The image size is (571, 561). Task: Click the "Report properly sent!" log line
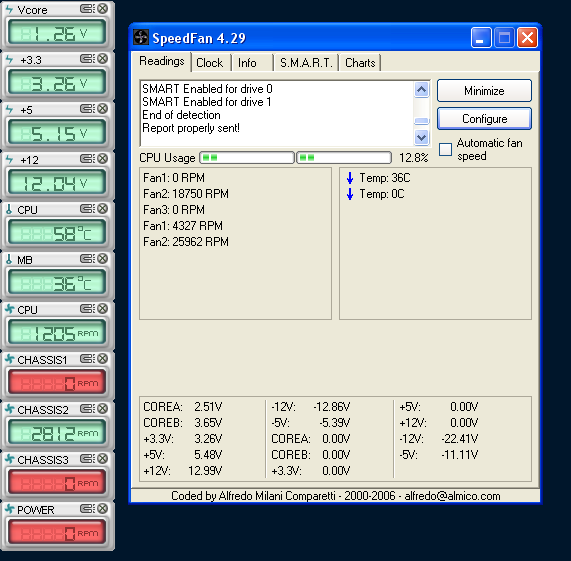tap(191, 128)
